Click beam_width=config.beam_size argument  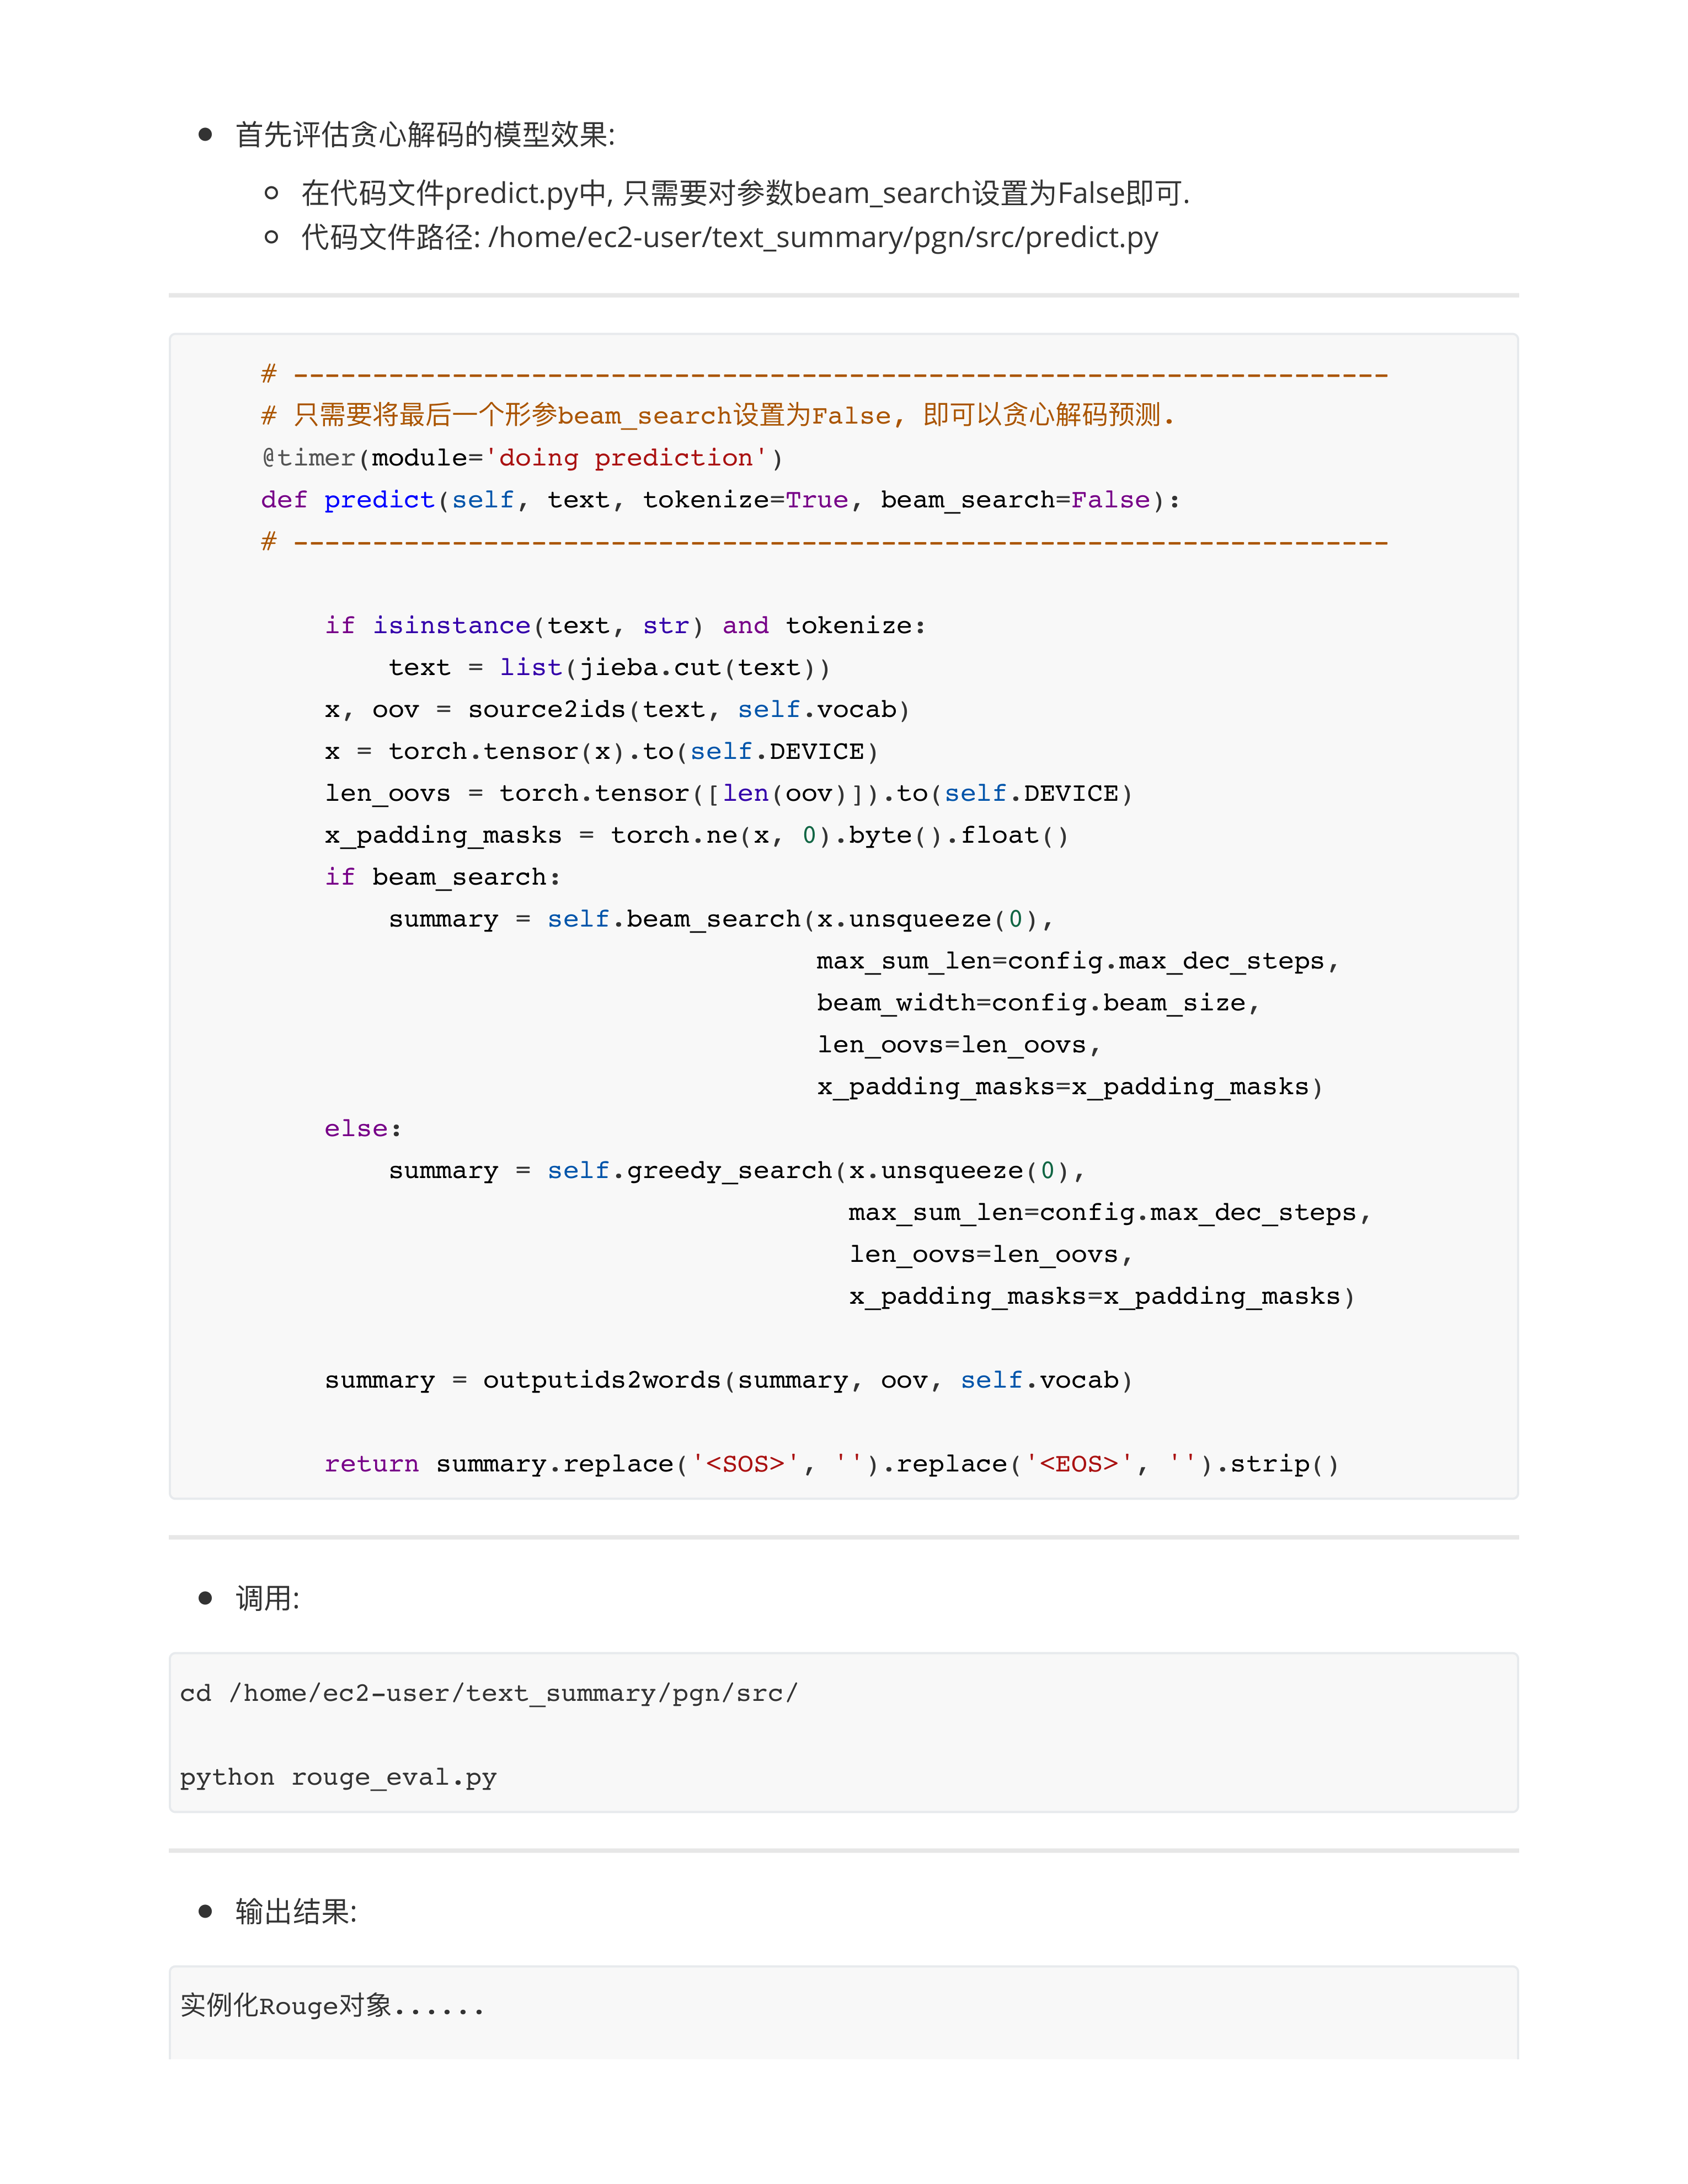tap(1037, 1003)
